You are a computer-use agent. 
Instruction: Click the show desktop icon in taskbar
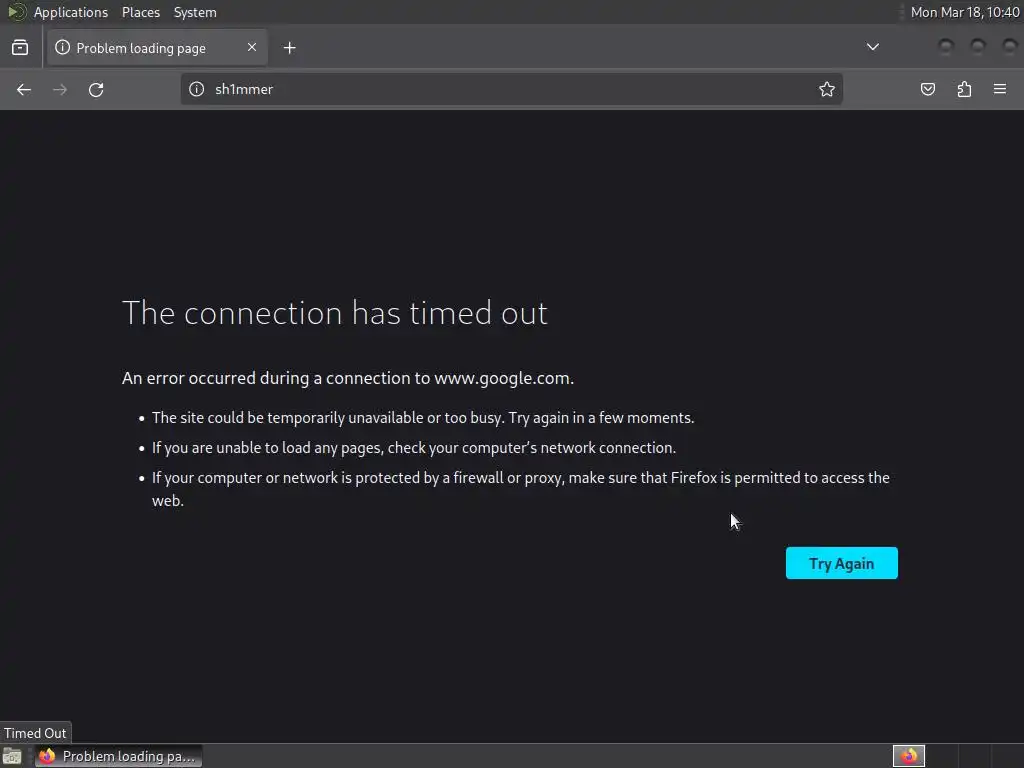(x=12, y=756)
